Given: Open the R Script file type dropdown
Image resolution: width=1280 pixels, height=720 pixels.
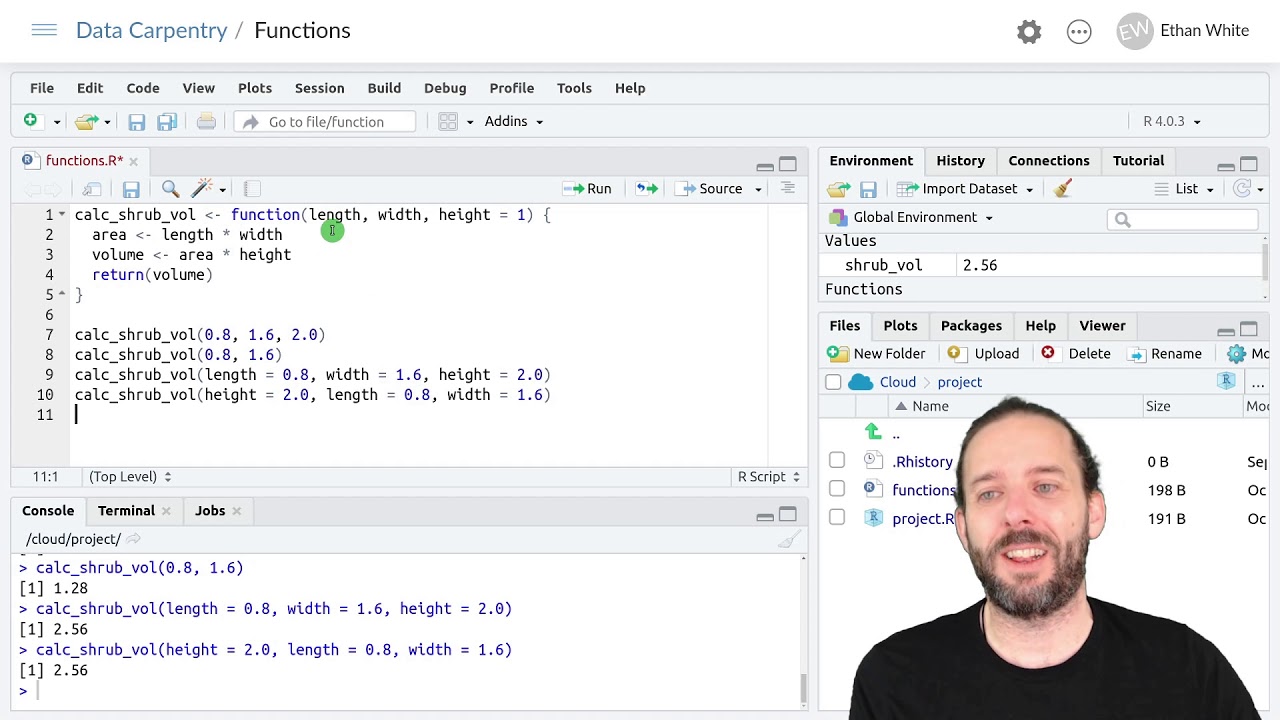Looking at the screenshot, I should (769, 476).
